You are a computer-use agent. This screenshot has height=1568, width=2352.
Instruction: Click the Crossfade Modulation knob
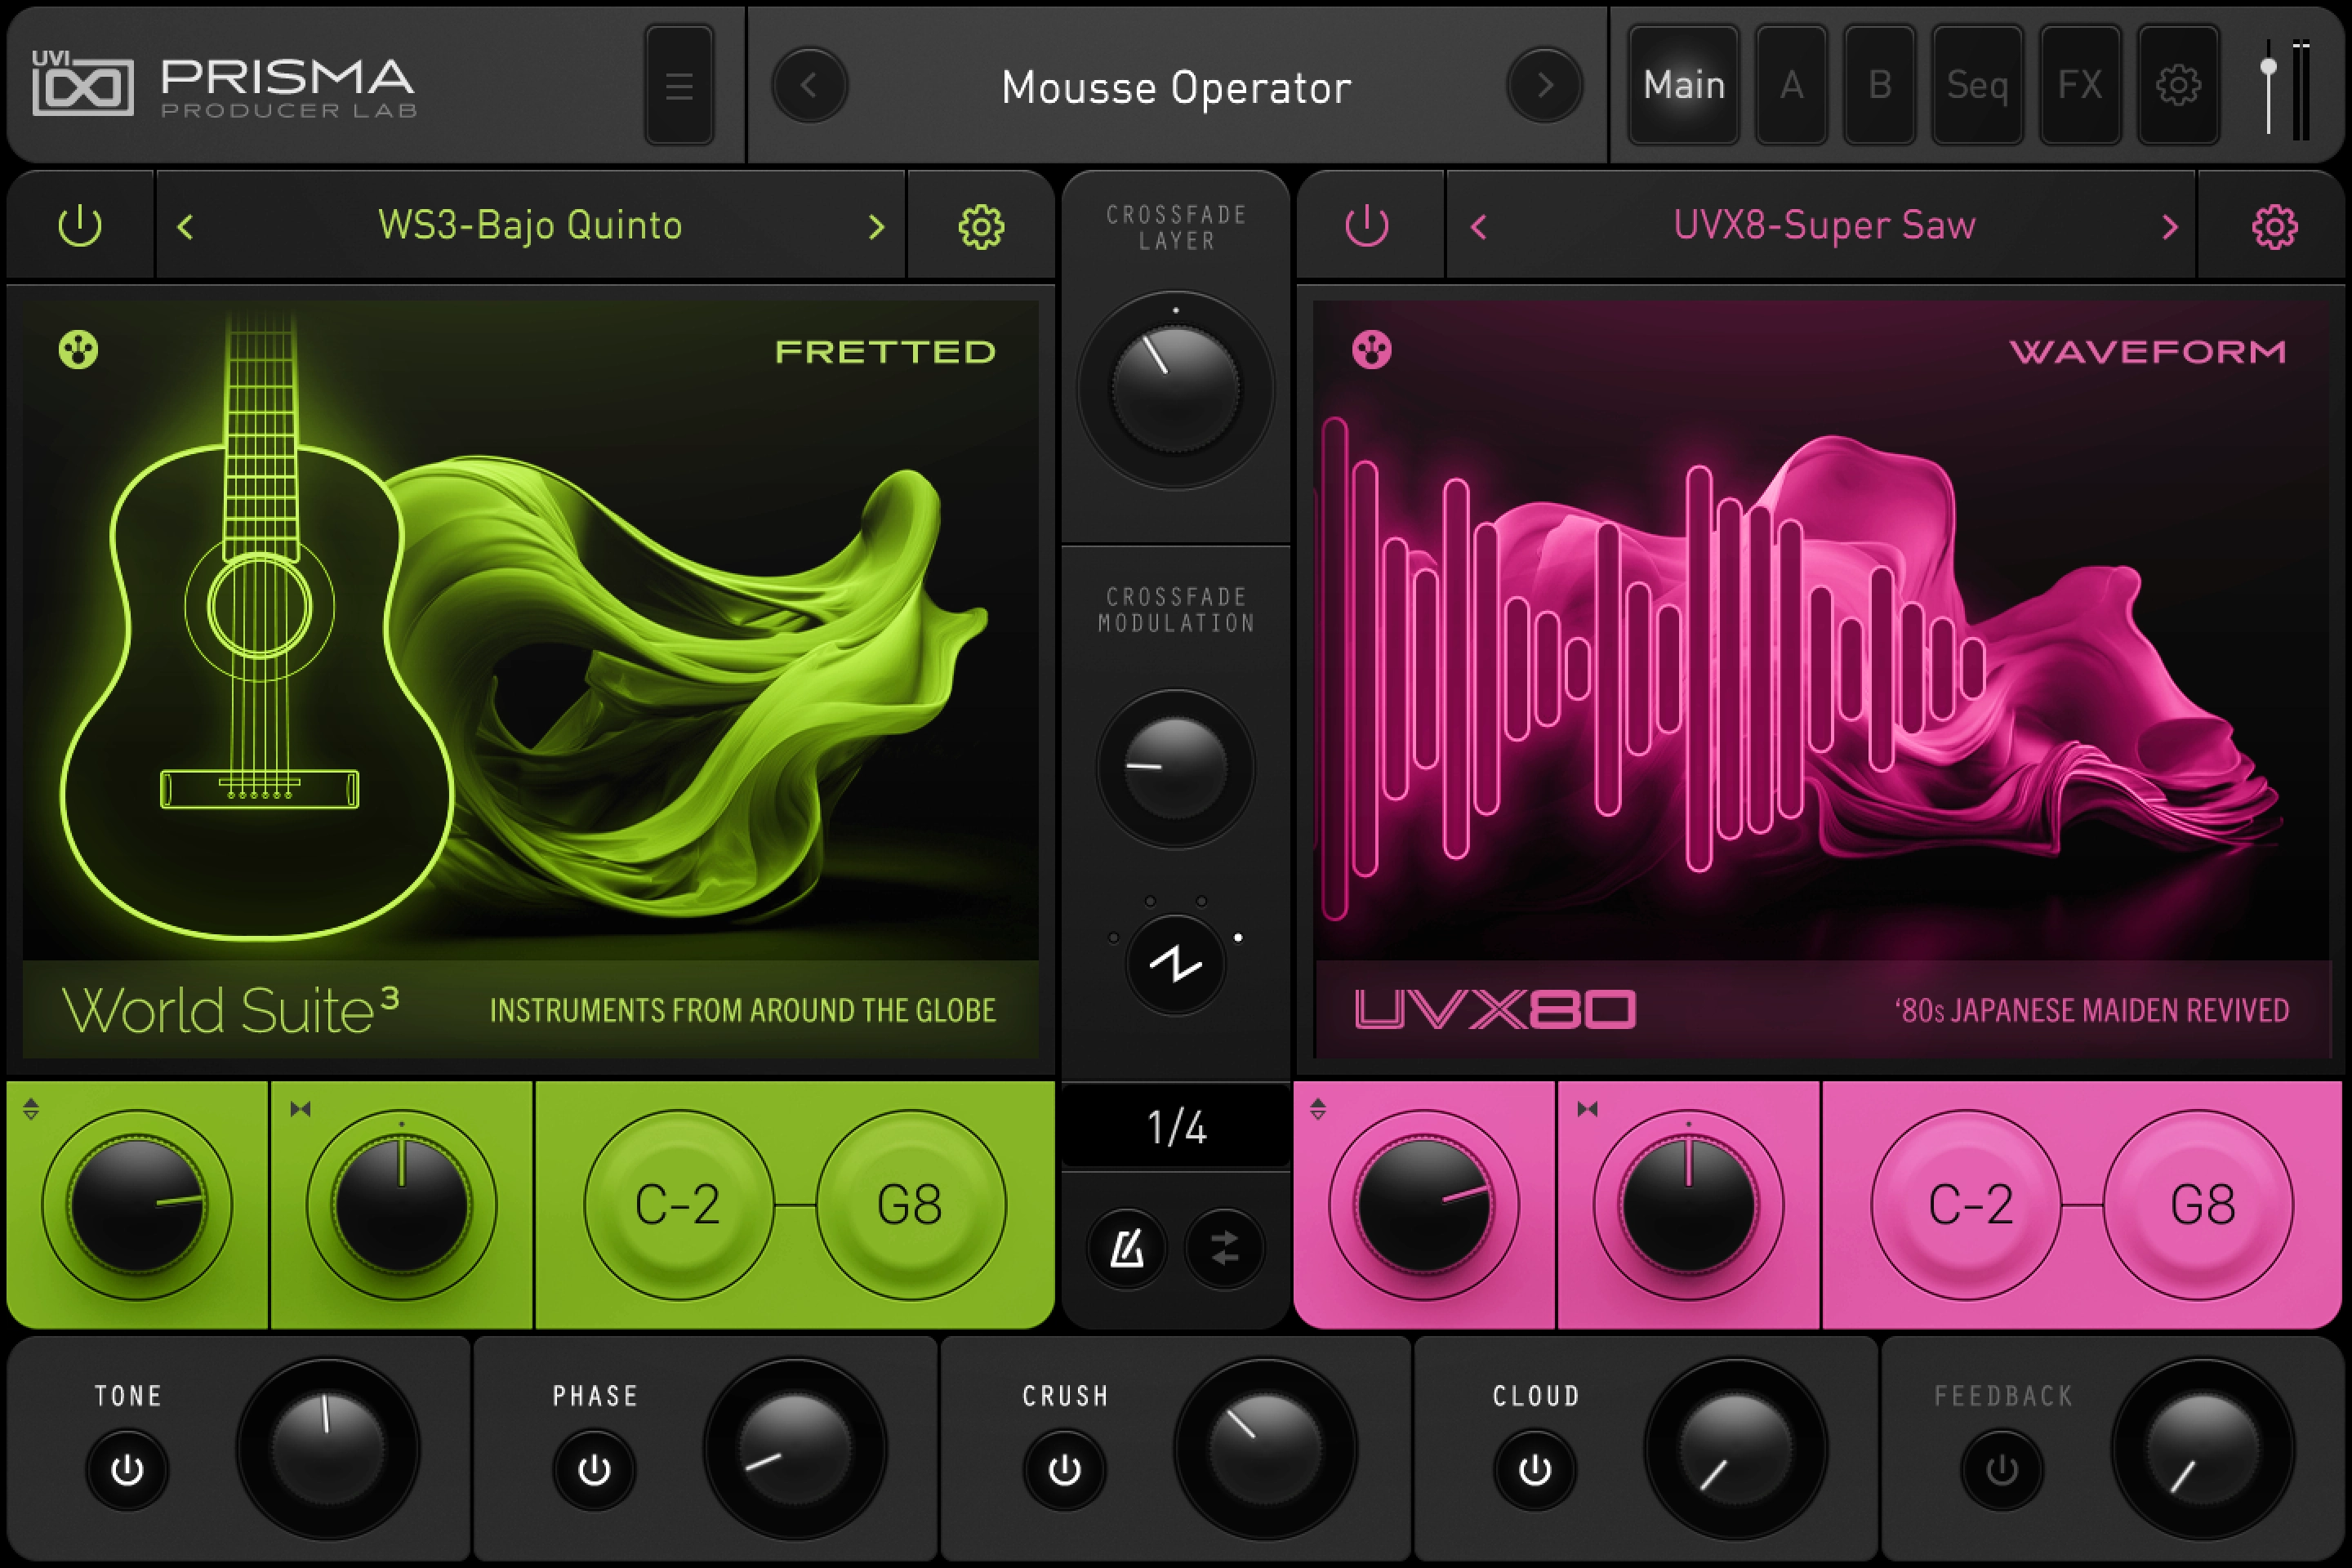[x=1175, y=768]
